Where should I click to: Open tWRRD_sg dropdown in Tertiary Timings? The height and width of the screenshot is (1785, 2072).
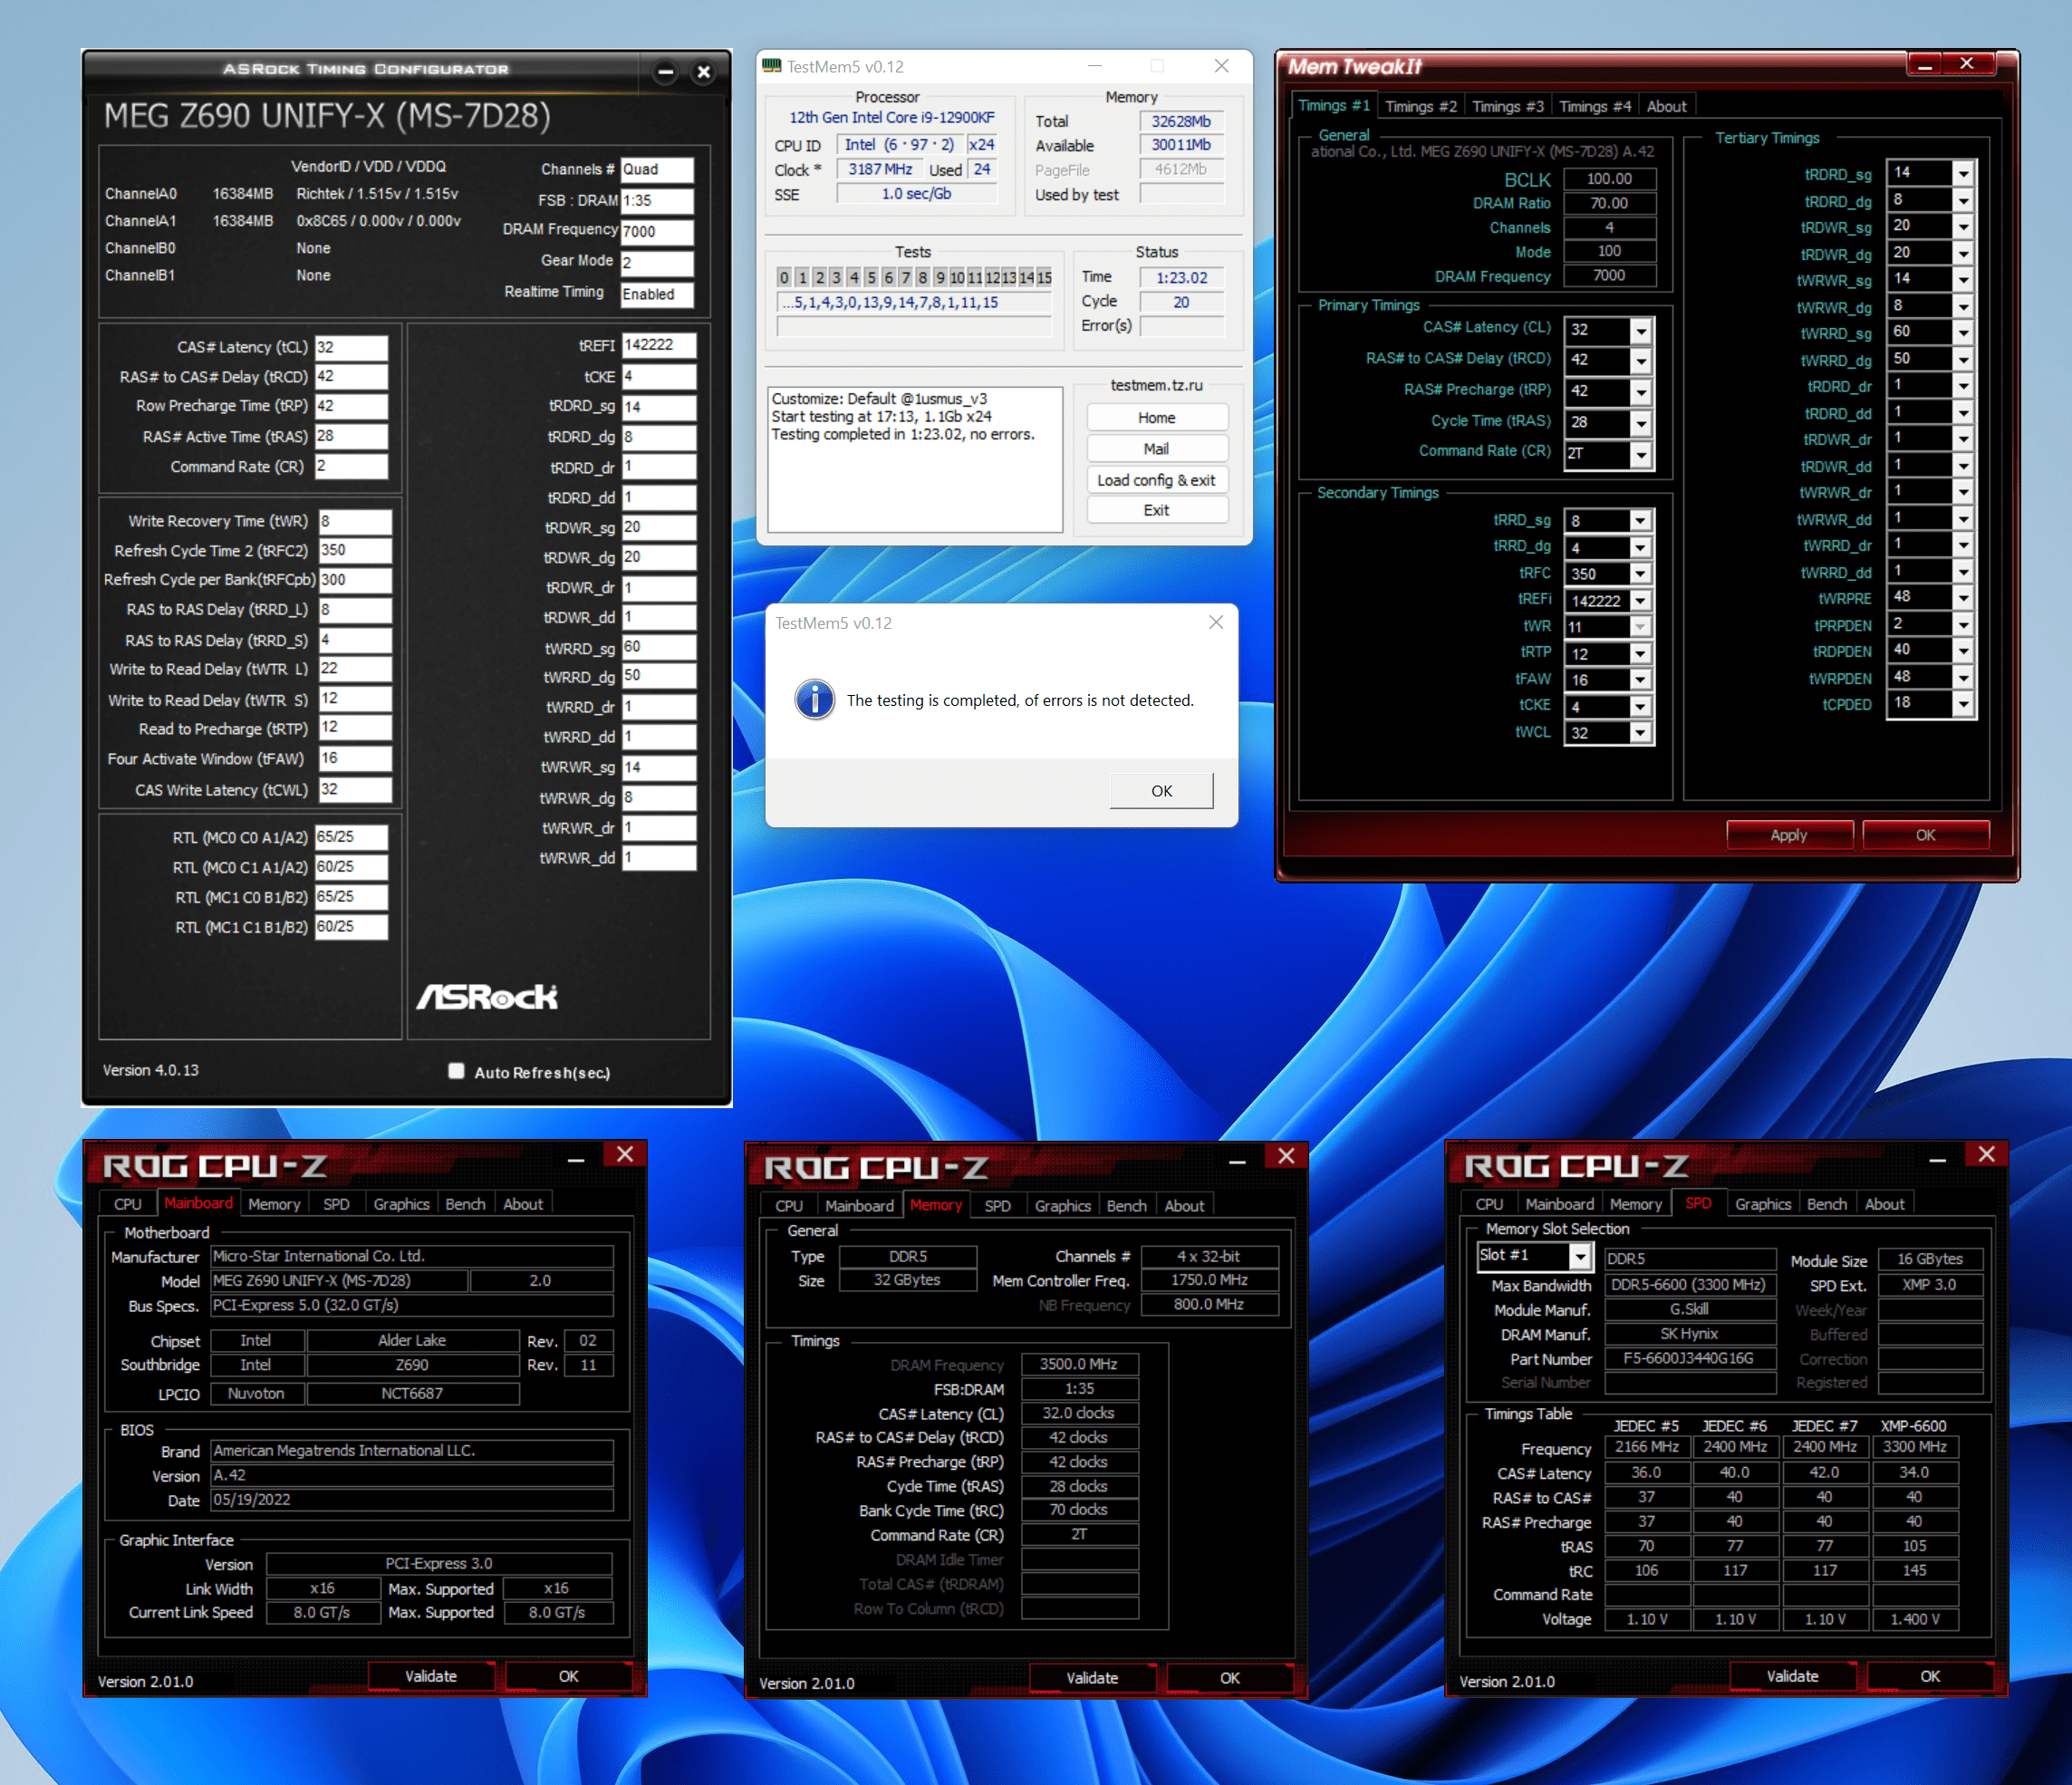pos(1964,333)
